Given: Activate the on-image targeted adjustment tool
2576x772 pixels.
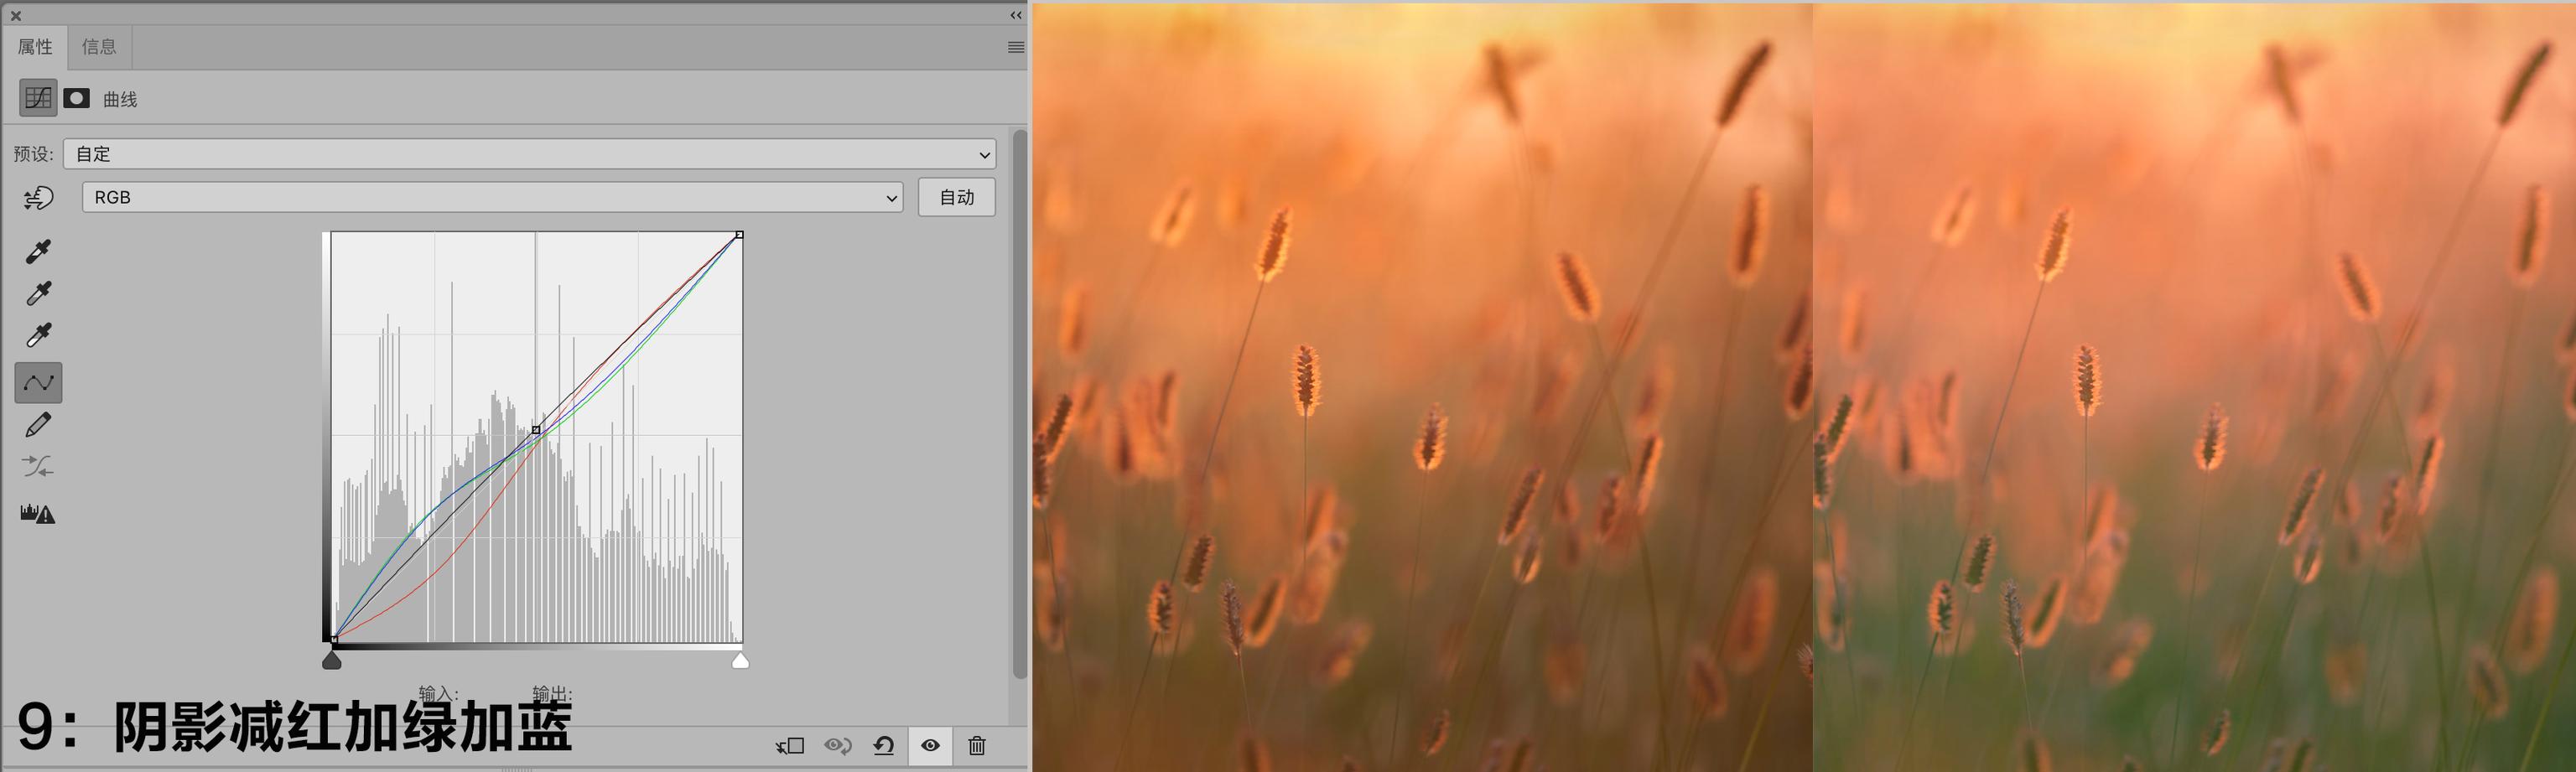Looking at the screenshot, I should tap(38, 198).
